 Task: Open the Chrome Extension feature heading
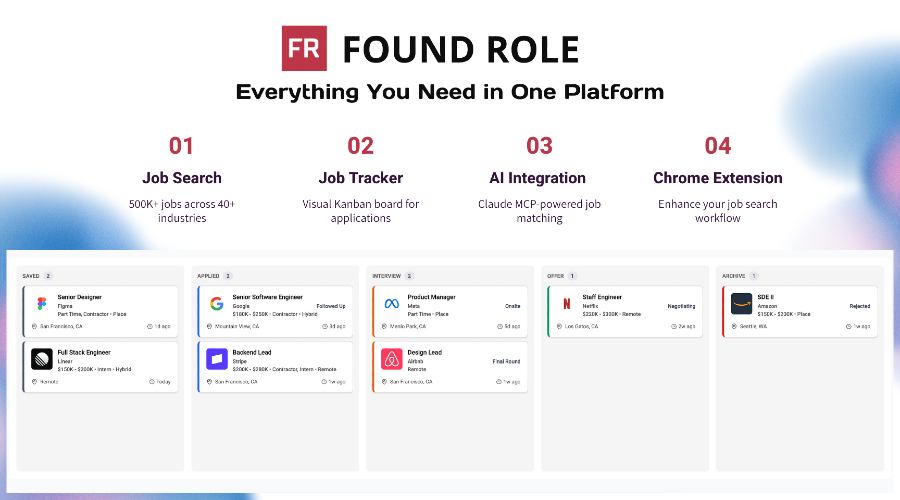click(x=717, y=178)
